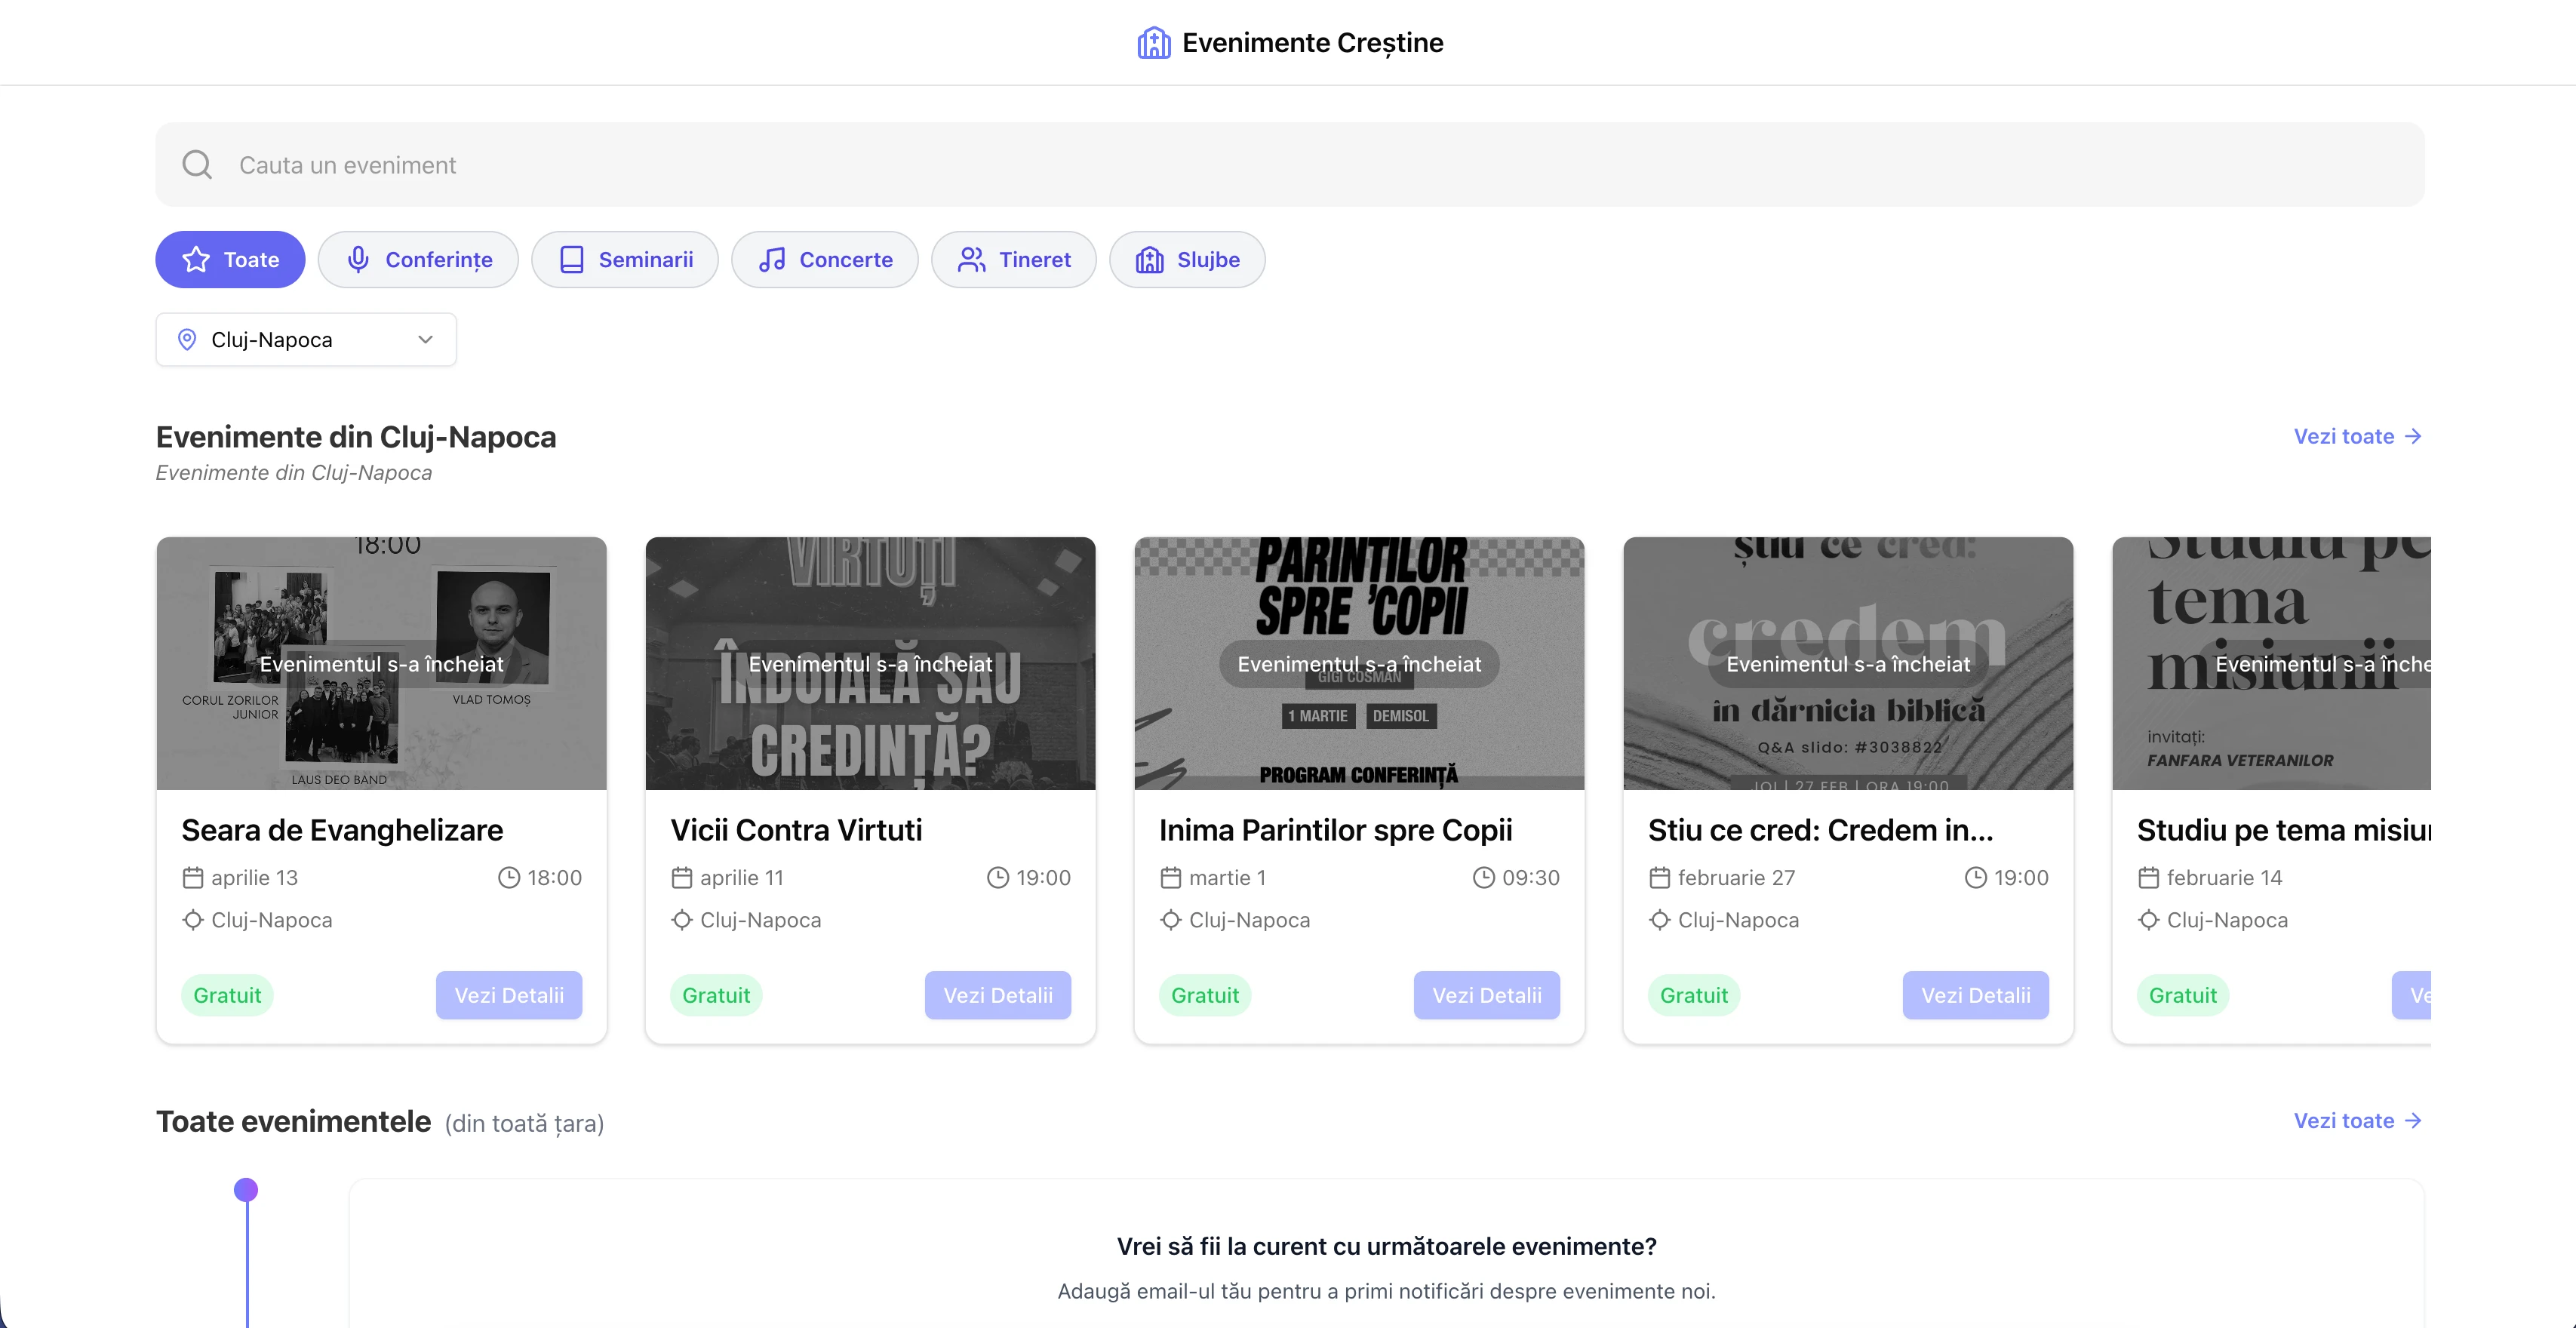
Task: Click the church logo icon in header
Action: coord(1153,43)
